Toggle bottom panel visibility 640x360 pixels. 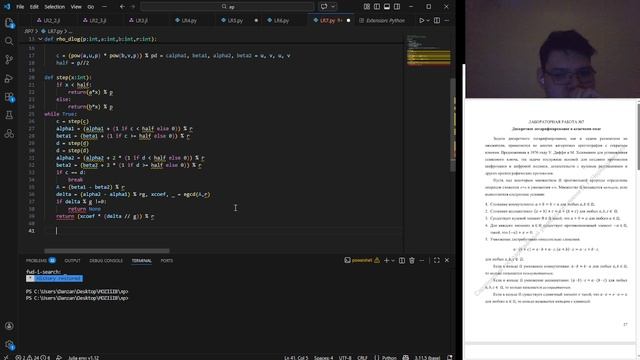pos(387,7)
